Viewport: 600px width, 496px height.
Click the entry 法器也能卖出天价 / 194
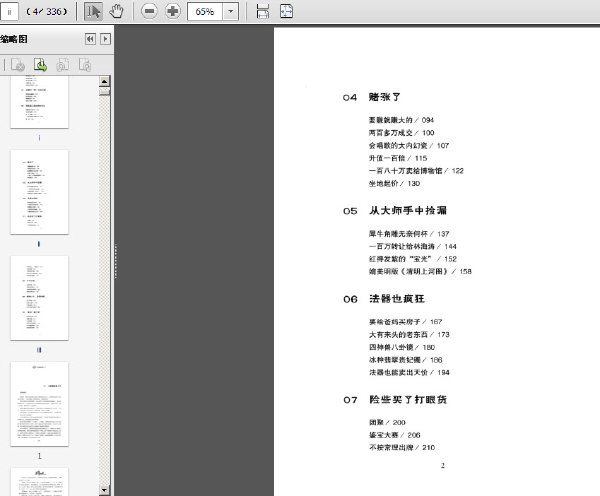tap(409, 372)
